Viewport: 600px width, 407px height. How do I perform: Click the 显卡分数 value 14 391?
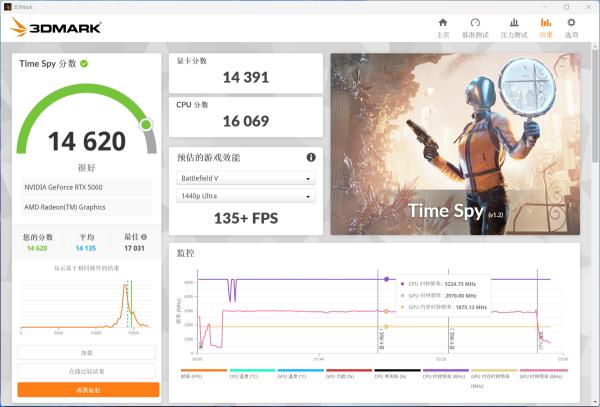[246, 78]
